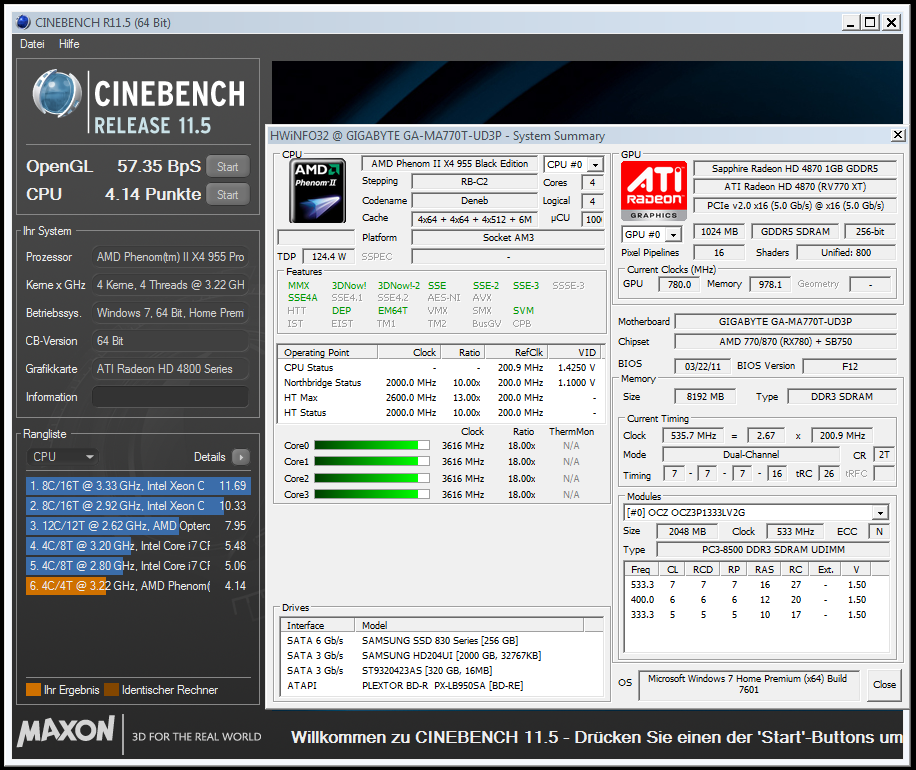Click the Socket AM3 platform field

coord(508,238)
